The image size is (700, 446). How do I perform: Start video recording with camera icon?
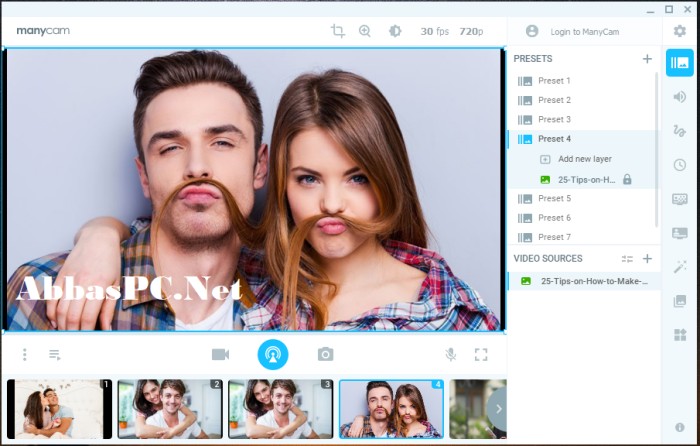[221, 354]
